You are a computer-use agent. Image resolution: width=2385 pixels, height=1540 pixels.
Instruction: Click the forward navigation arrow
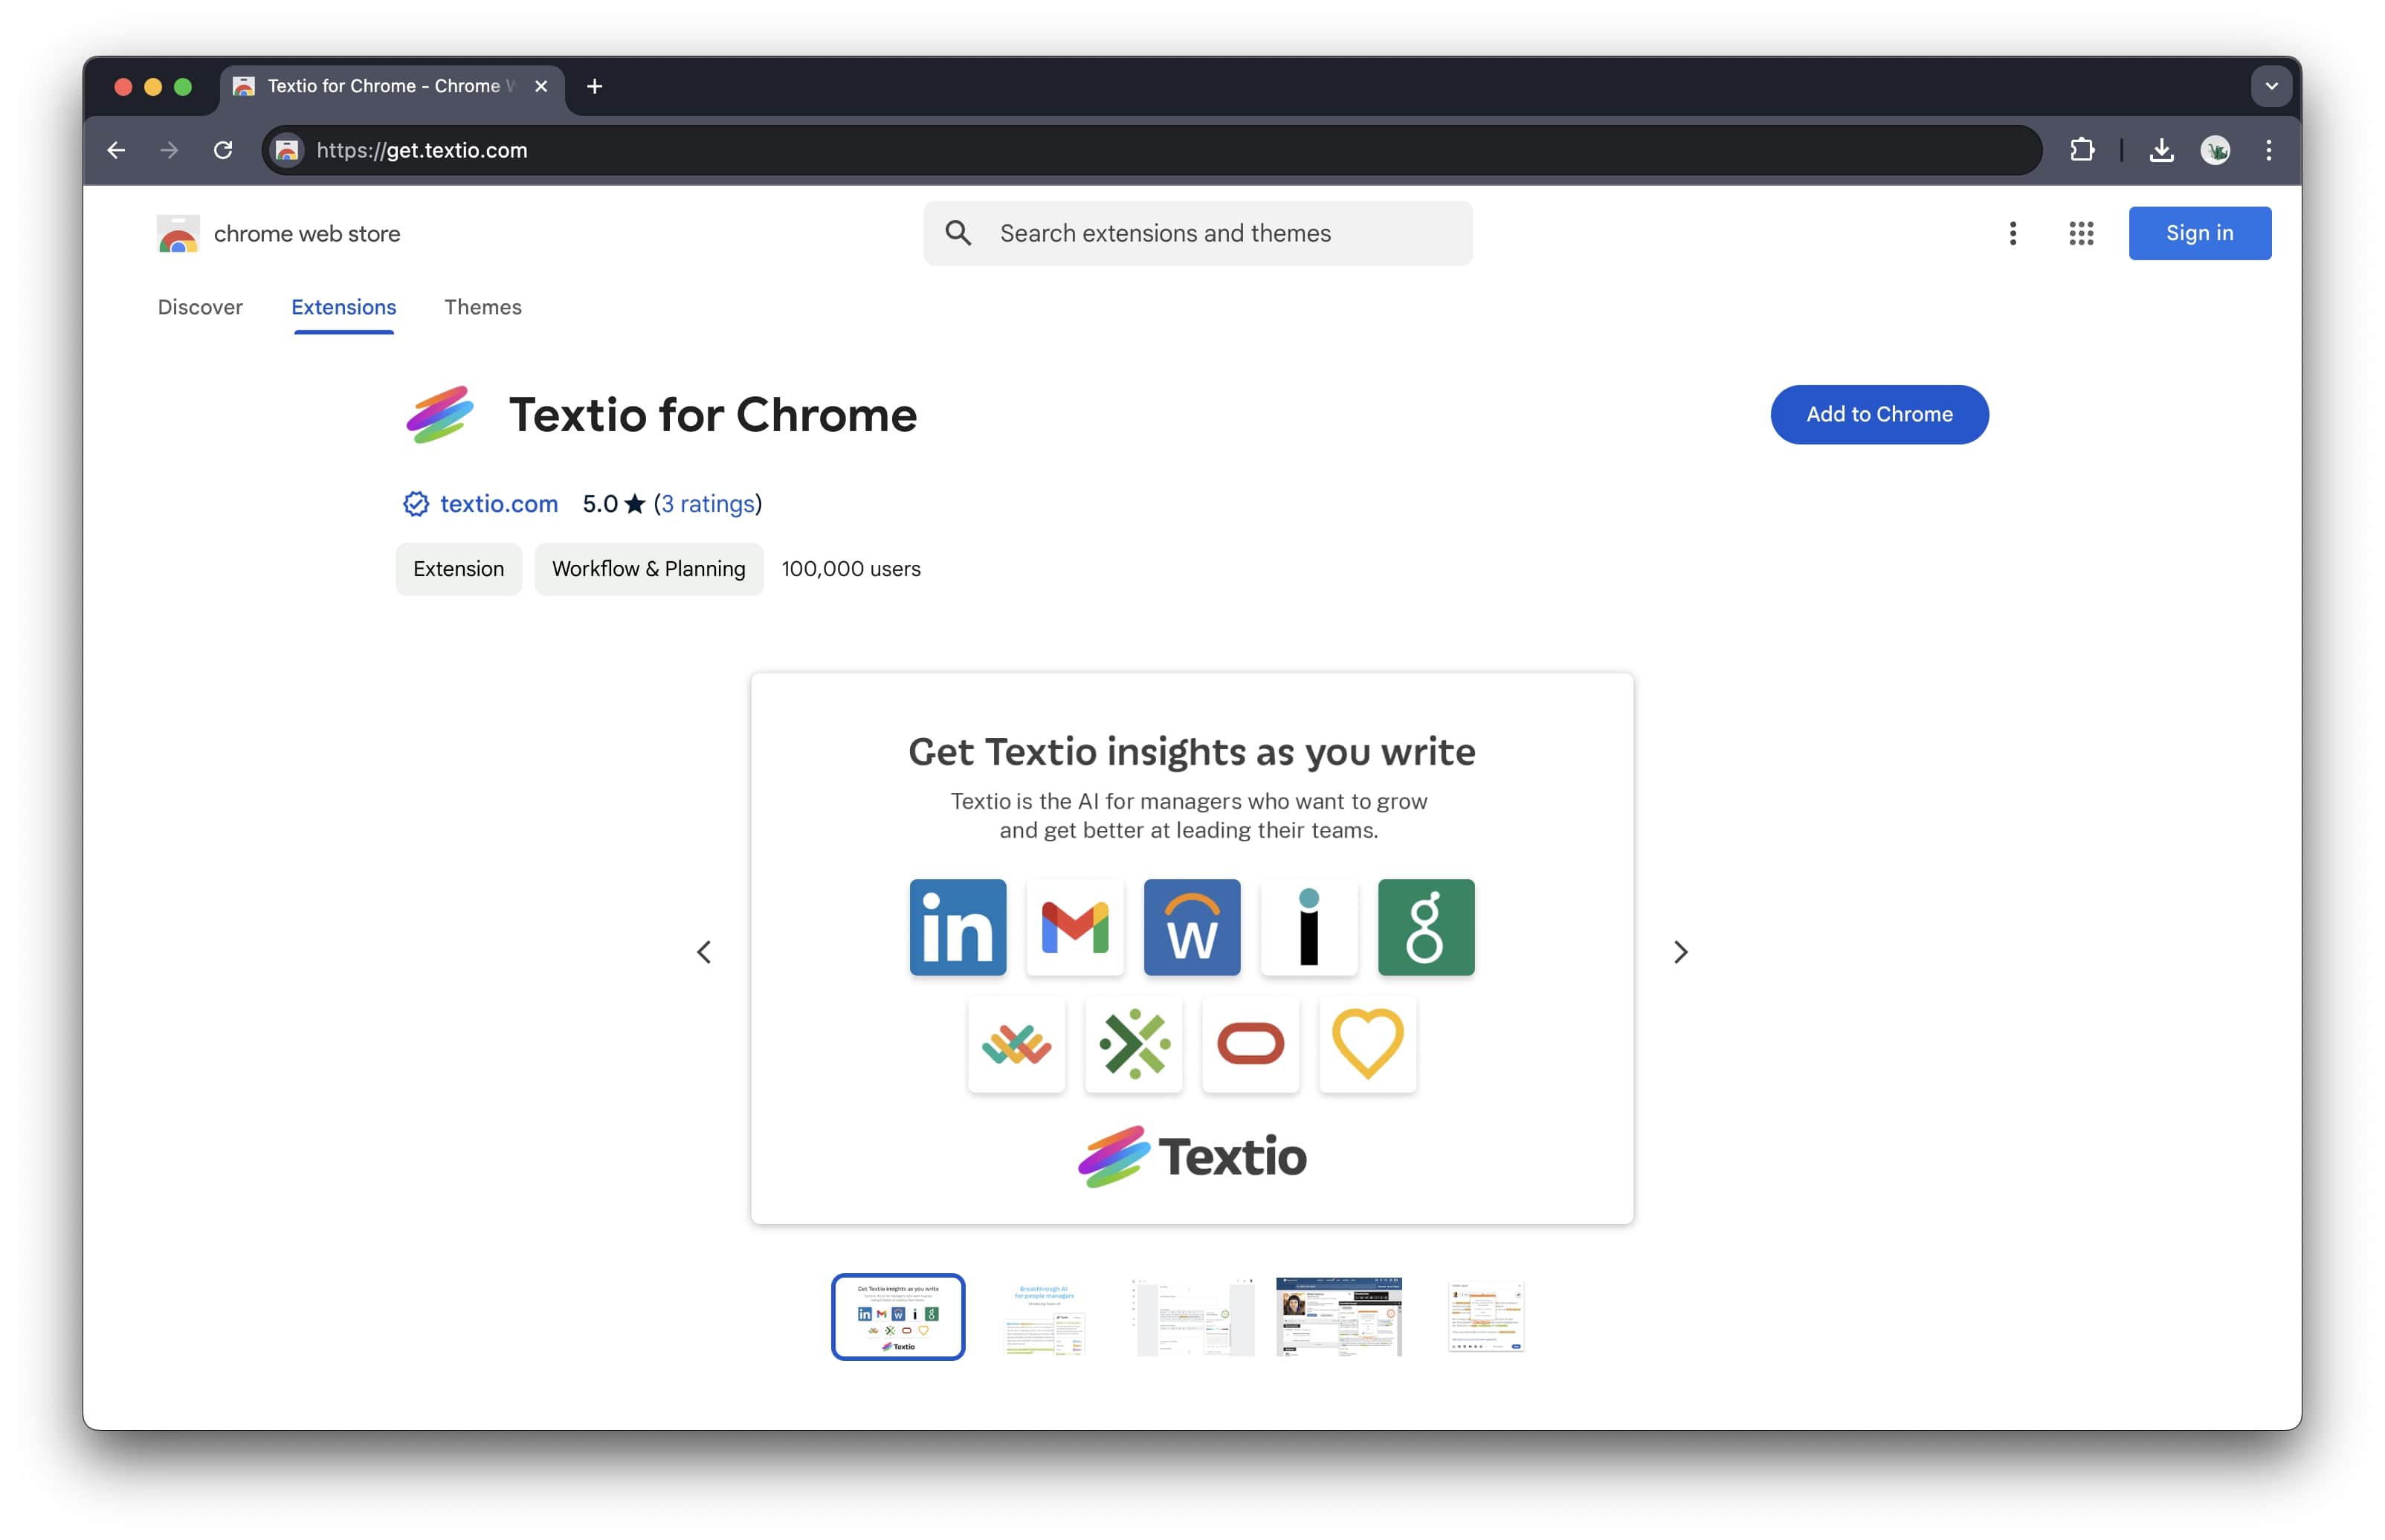click(x=169, y=150)
